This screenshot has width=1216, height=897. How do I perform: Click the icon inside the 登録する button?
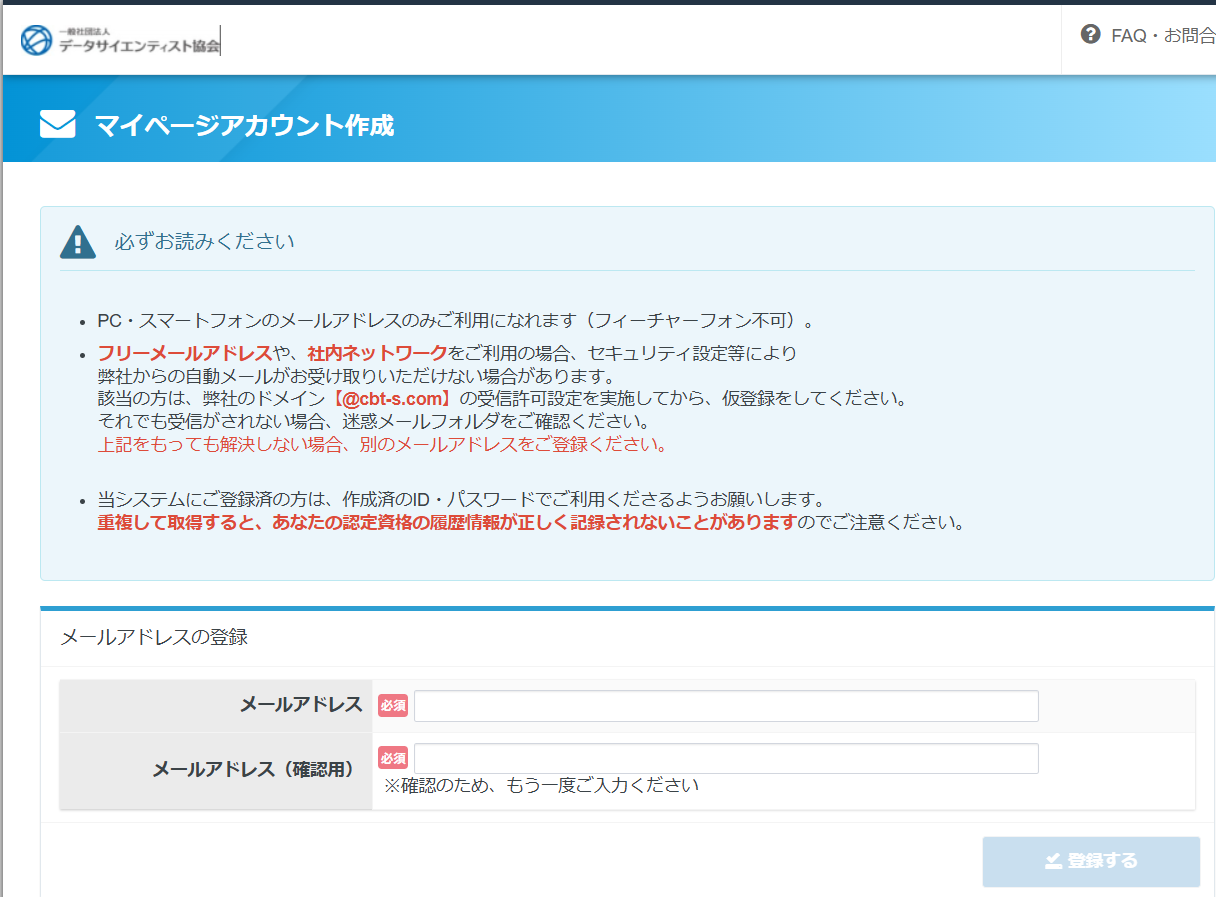(x=1052, y=861)
